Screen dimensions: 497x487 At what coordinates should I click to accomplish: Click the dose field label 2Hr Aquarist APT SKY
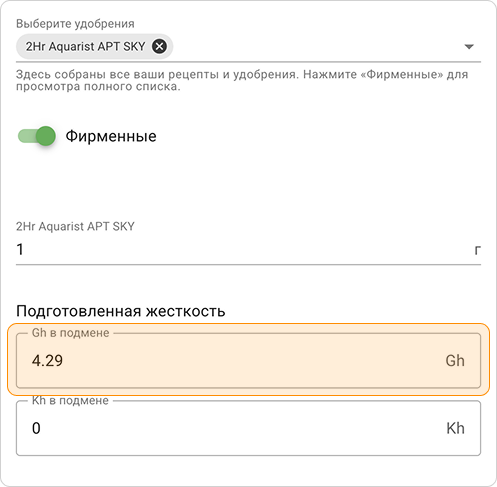[x=75, y=226]
